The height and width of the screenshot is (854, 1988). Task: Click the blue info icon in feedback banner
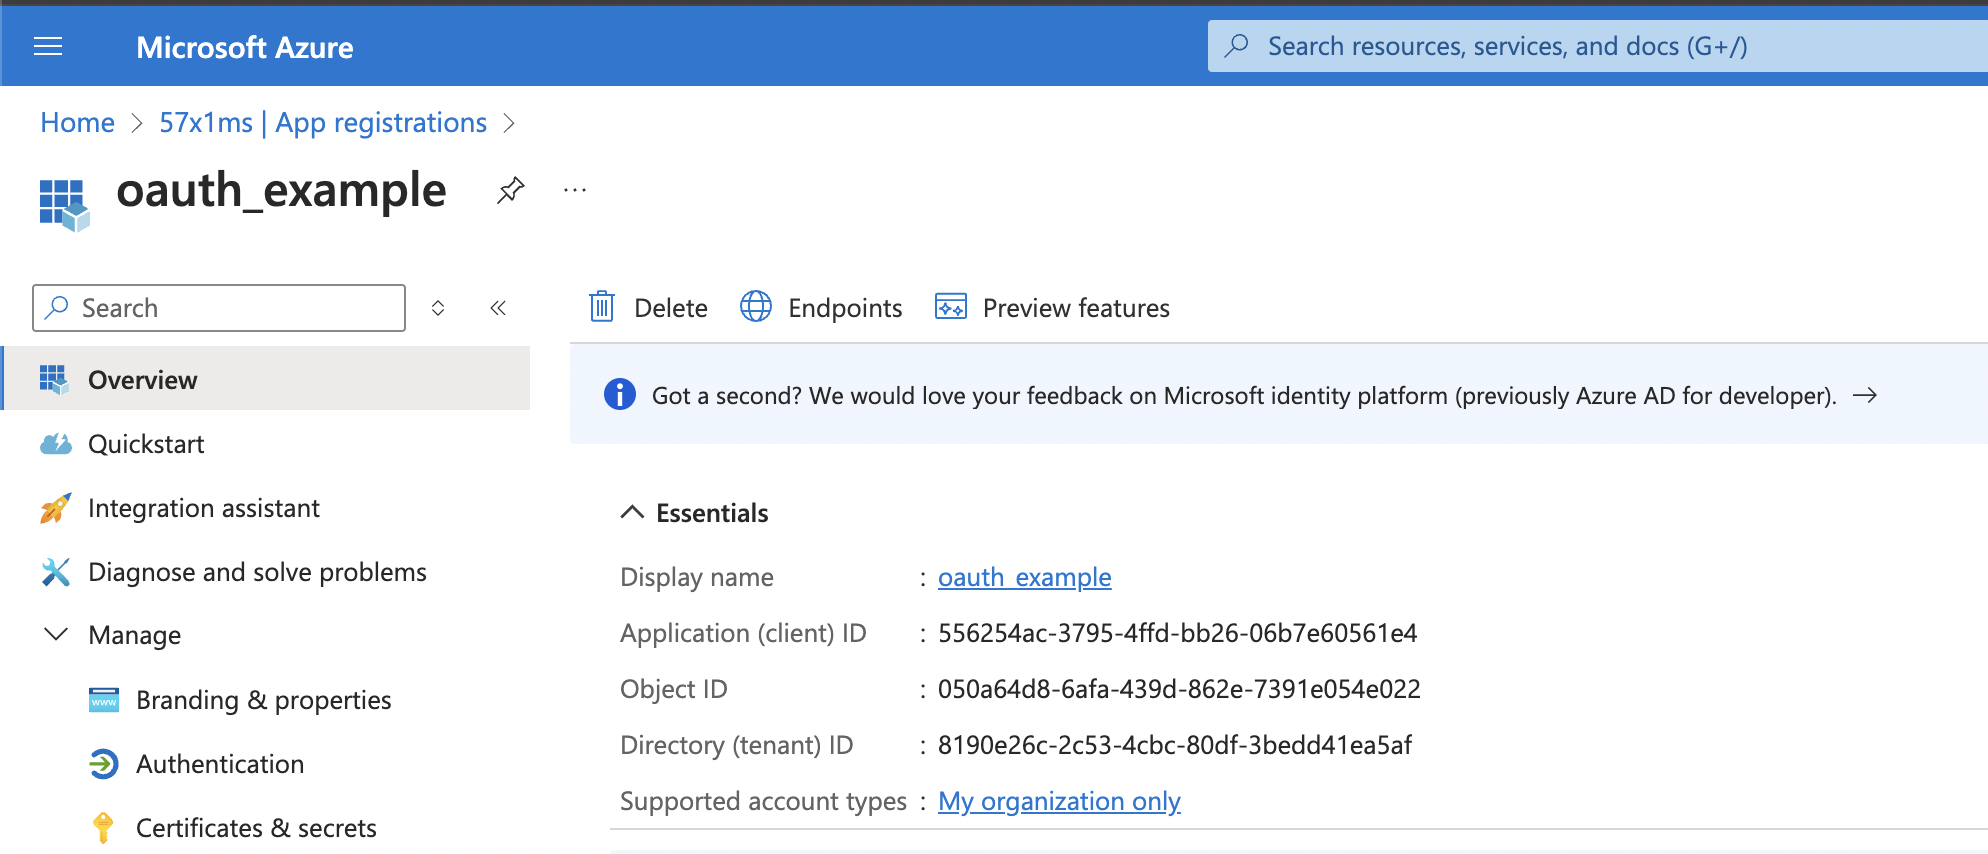[620, 395]
